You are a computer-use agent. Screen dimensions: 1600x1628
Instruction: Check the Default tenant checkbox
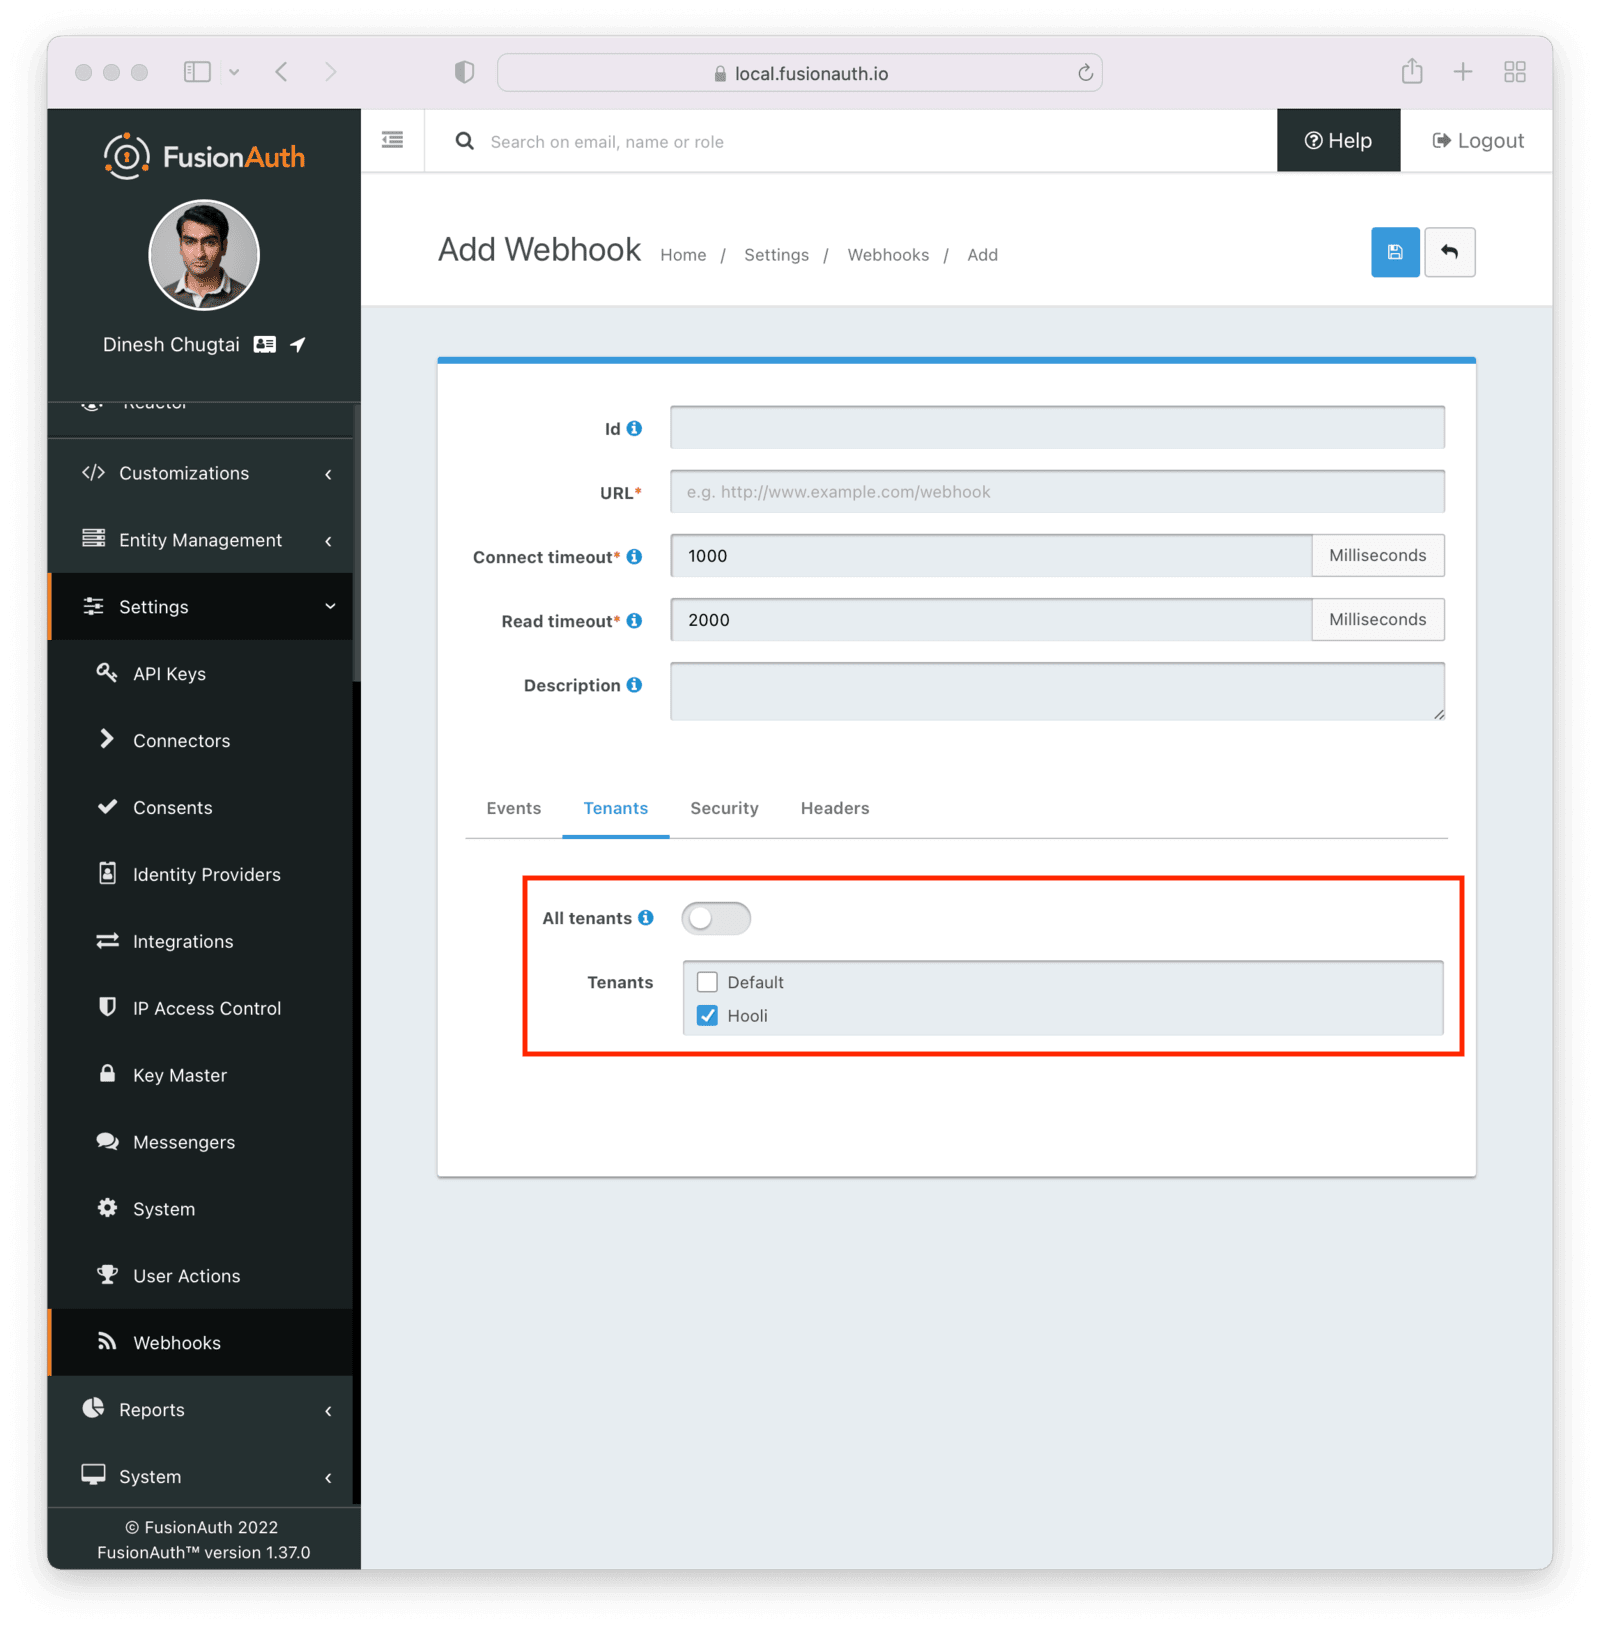click(x=707, y=982)
